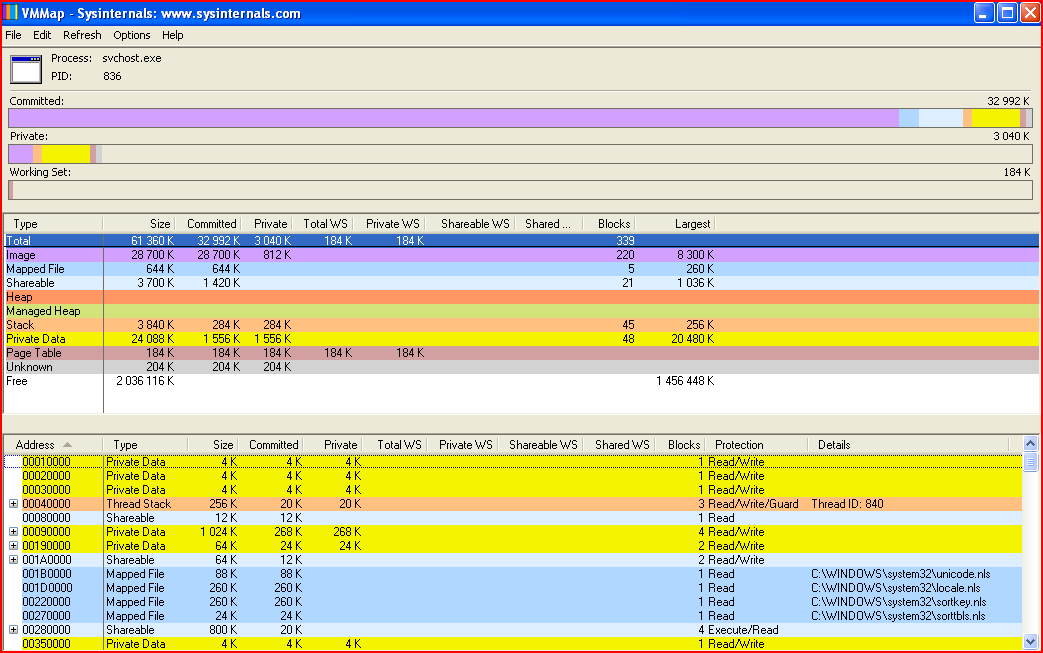Select the Heap memory type row

coord(522,297)
